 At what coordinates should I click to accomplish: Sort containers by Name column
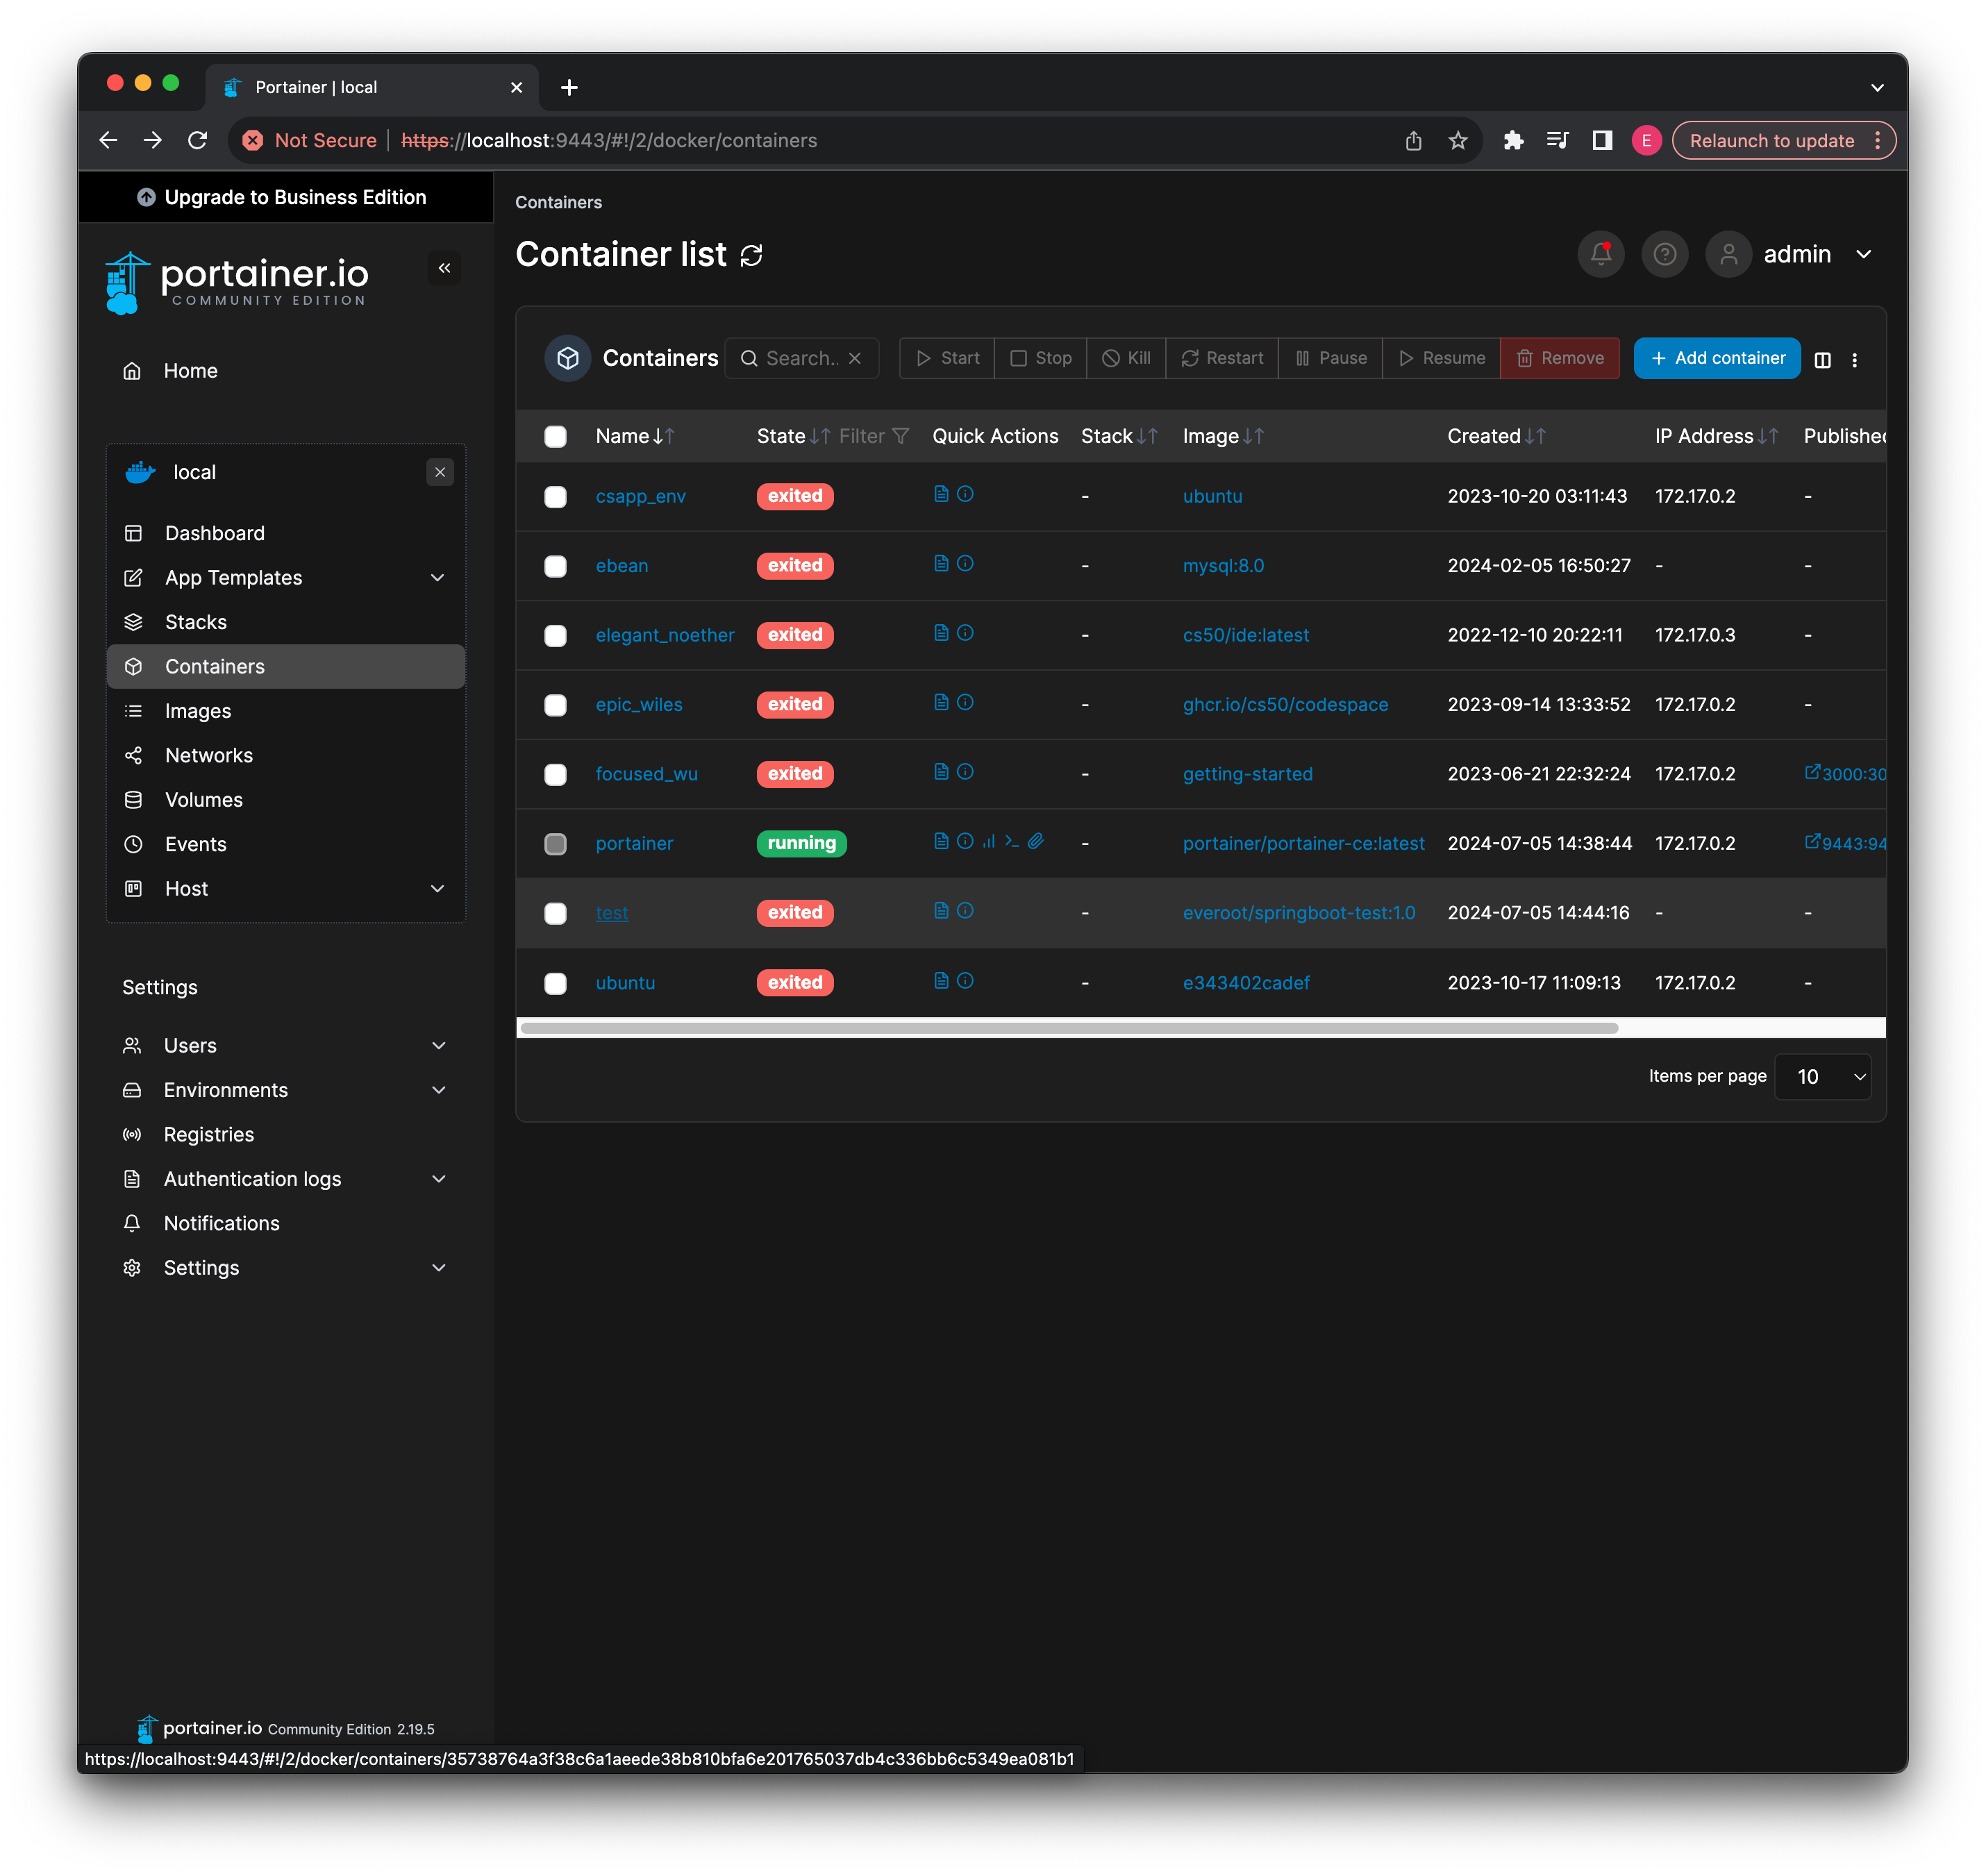pyautogui.click(x=634, y=436)
